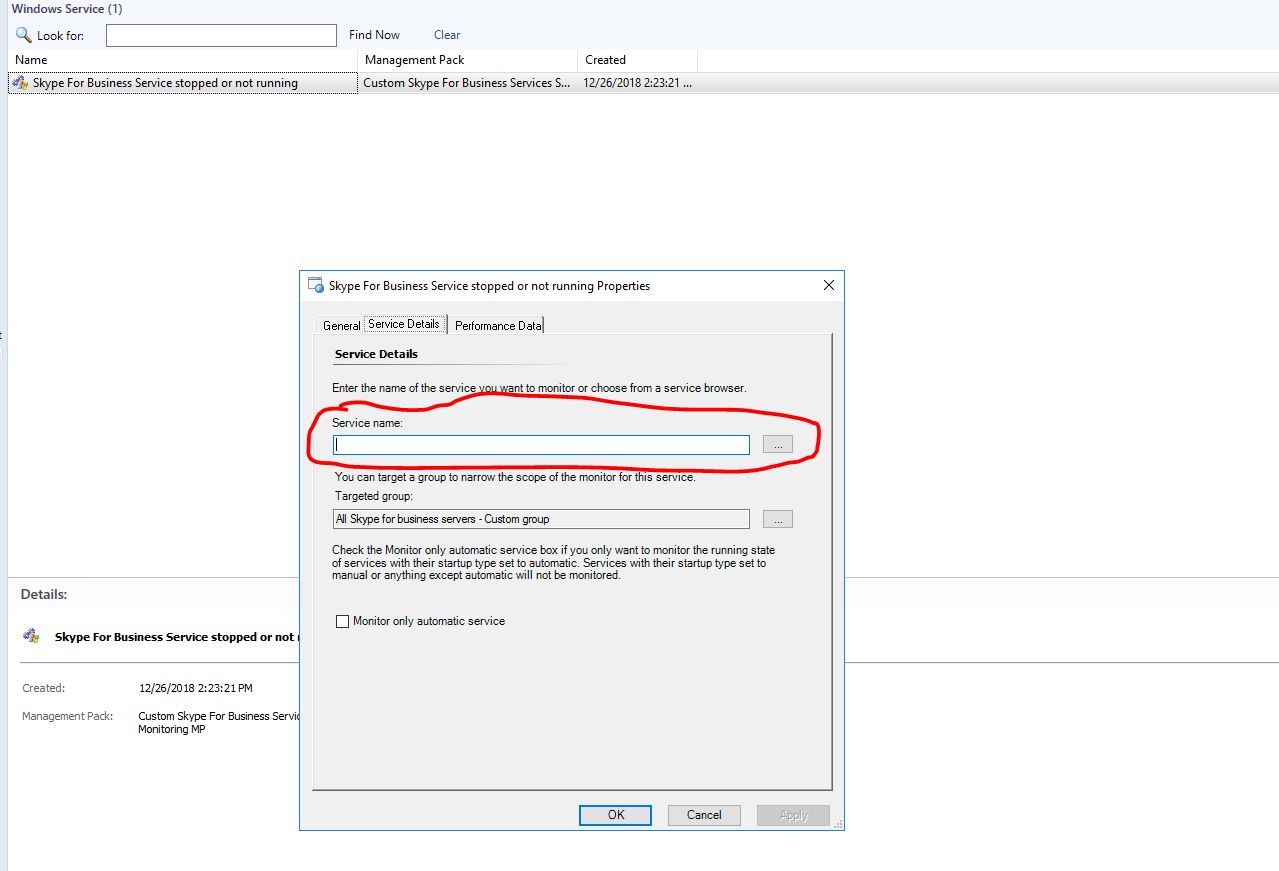This screenshot has width=1279, height=871.
Task: Click the search magnifier icon beside Look for
Action: coord(24,35)
